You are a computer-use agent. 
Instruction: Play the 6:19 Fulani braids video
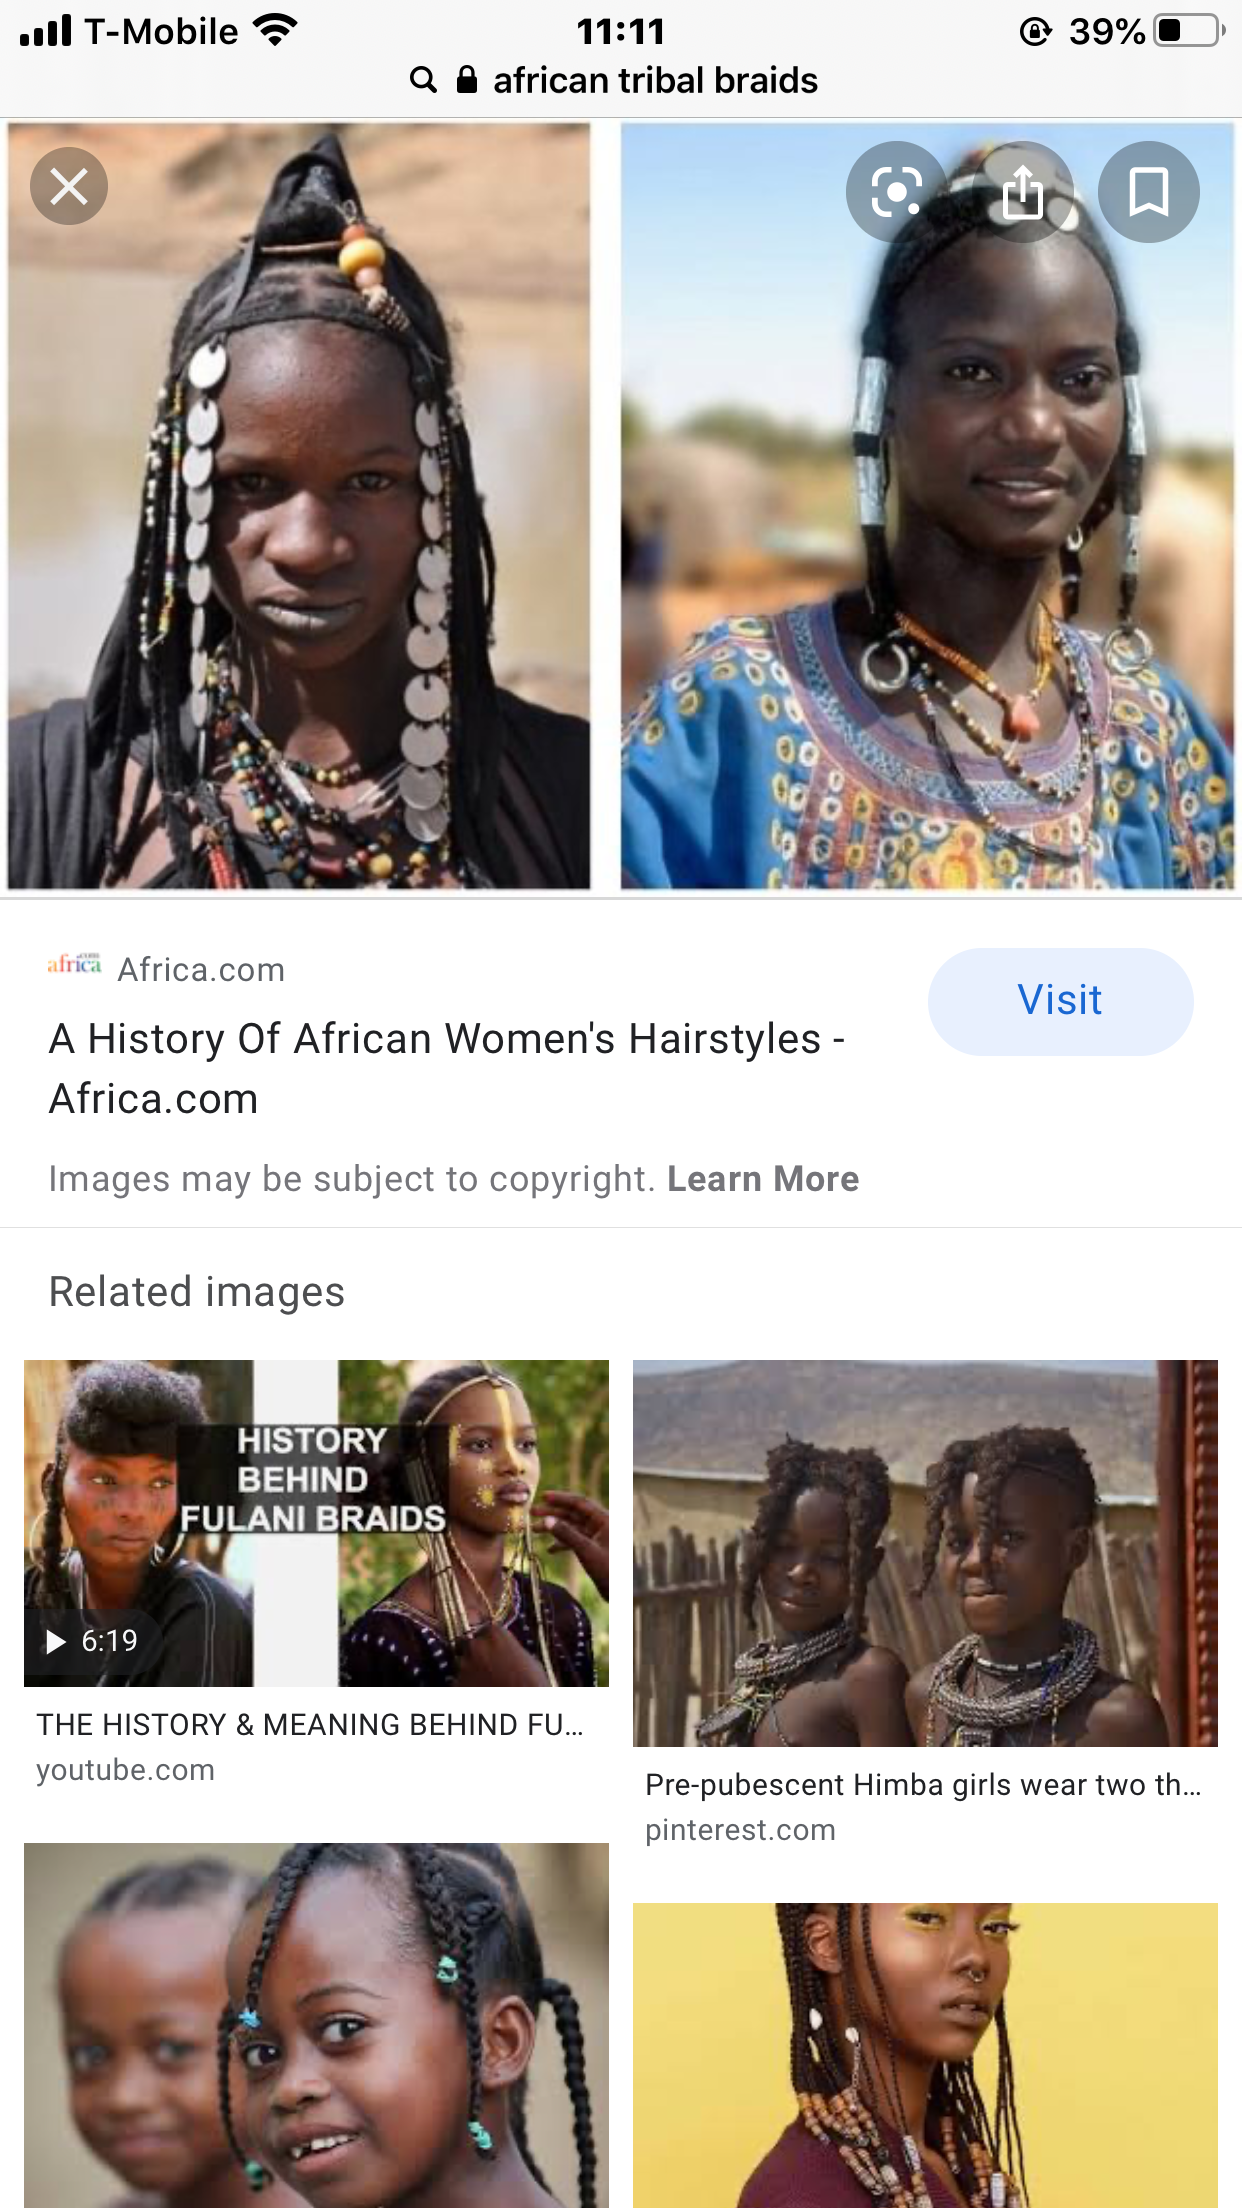point(316,1523)
